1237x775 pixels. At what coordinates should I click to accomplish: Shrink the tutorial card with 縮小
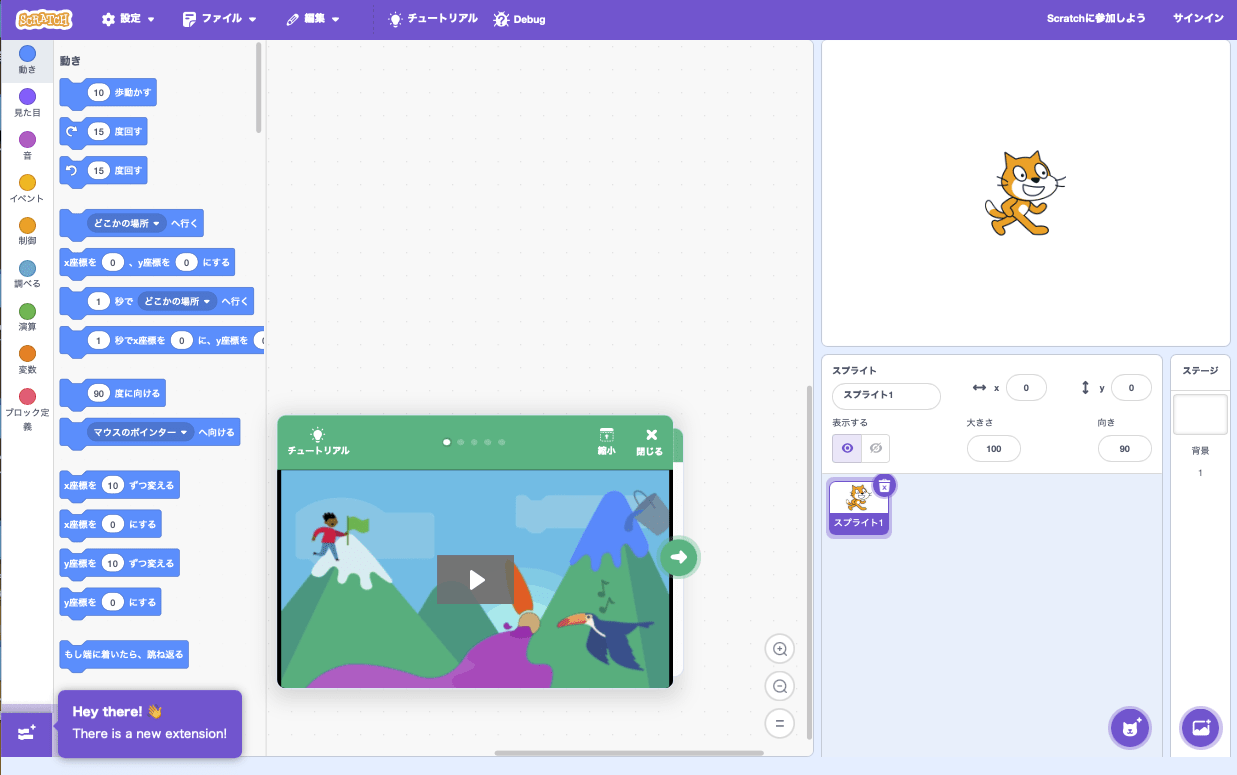pos(606,441)
